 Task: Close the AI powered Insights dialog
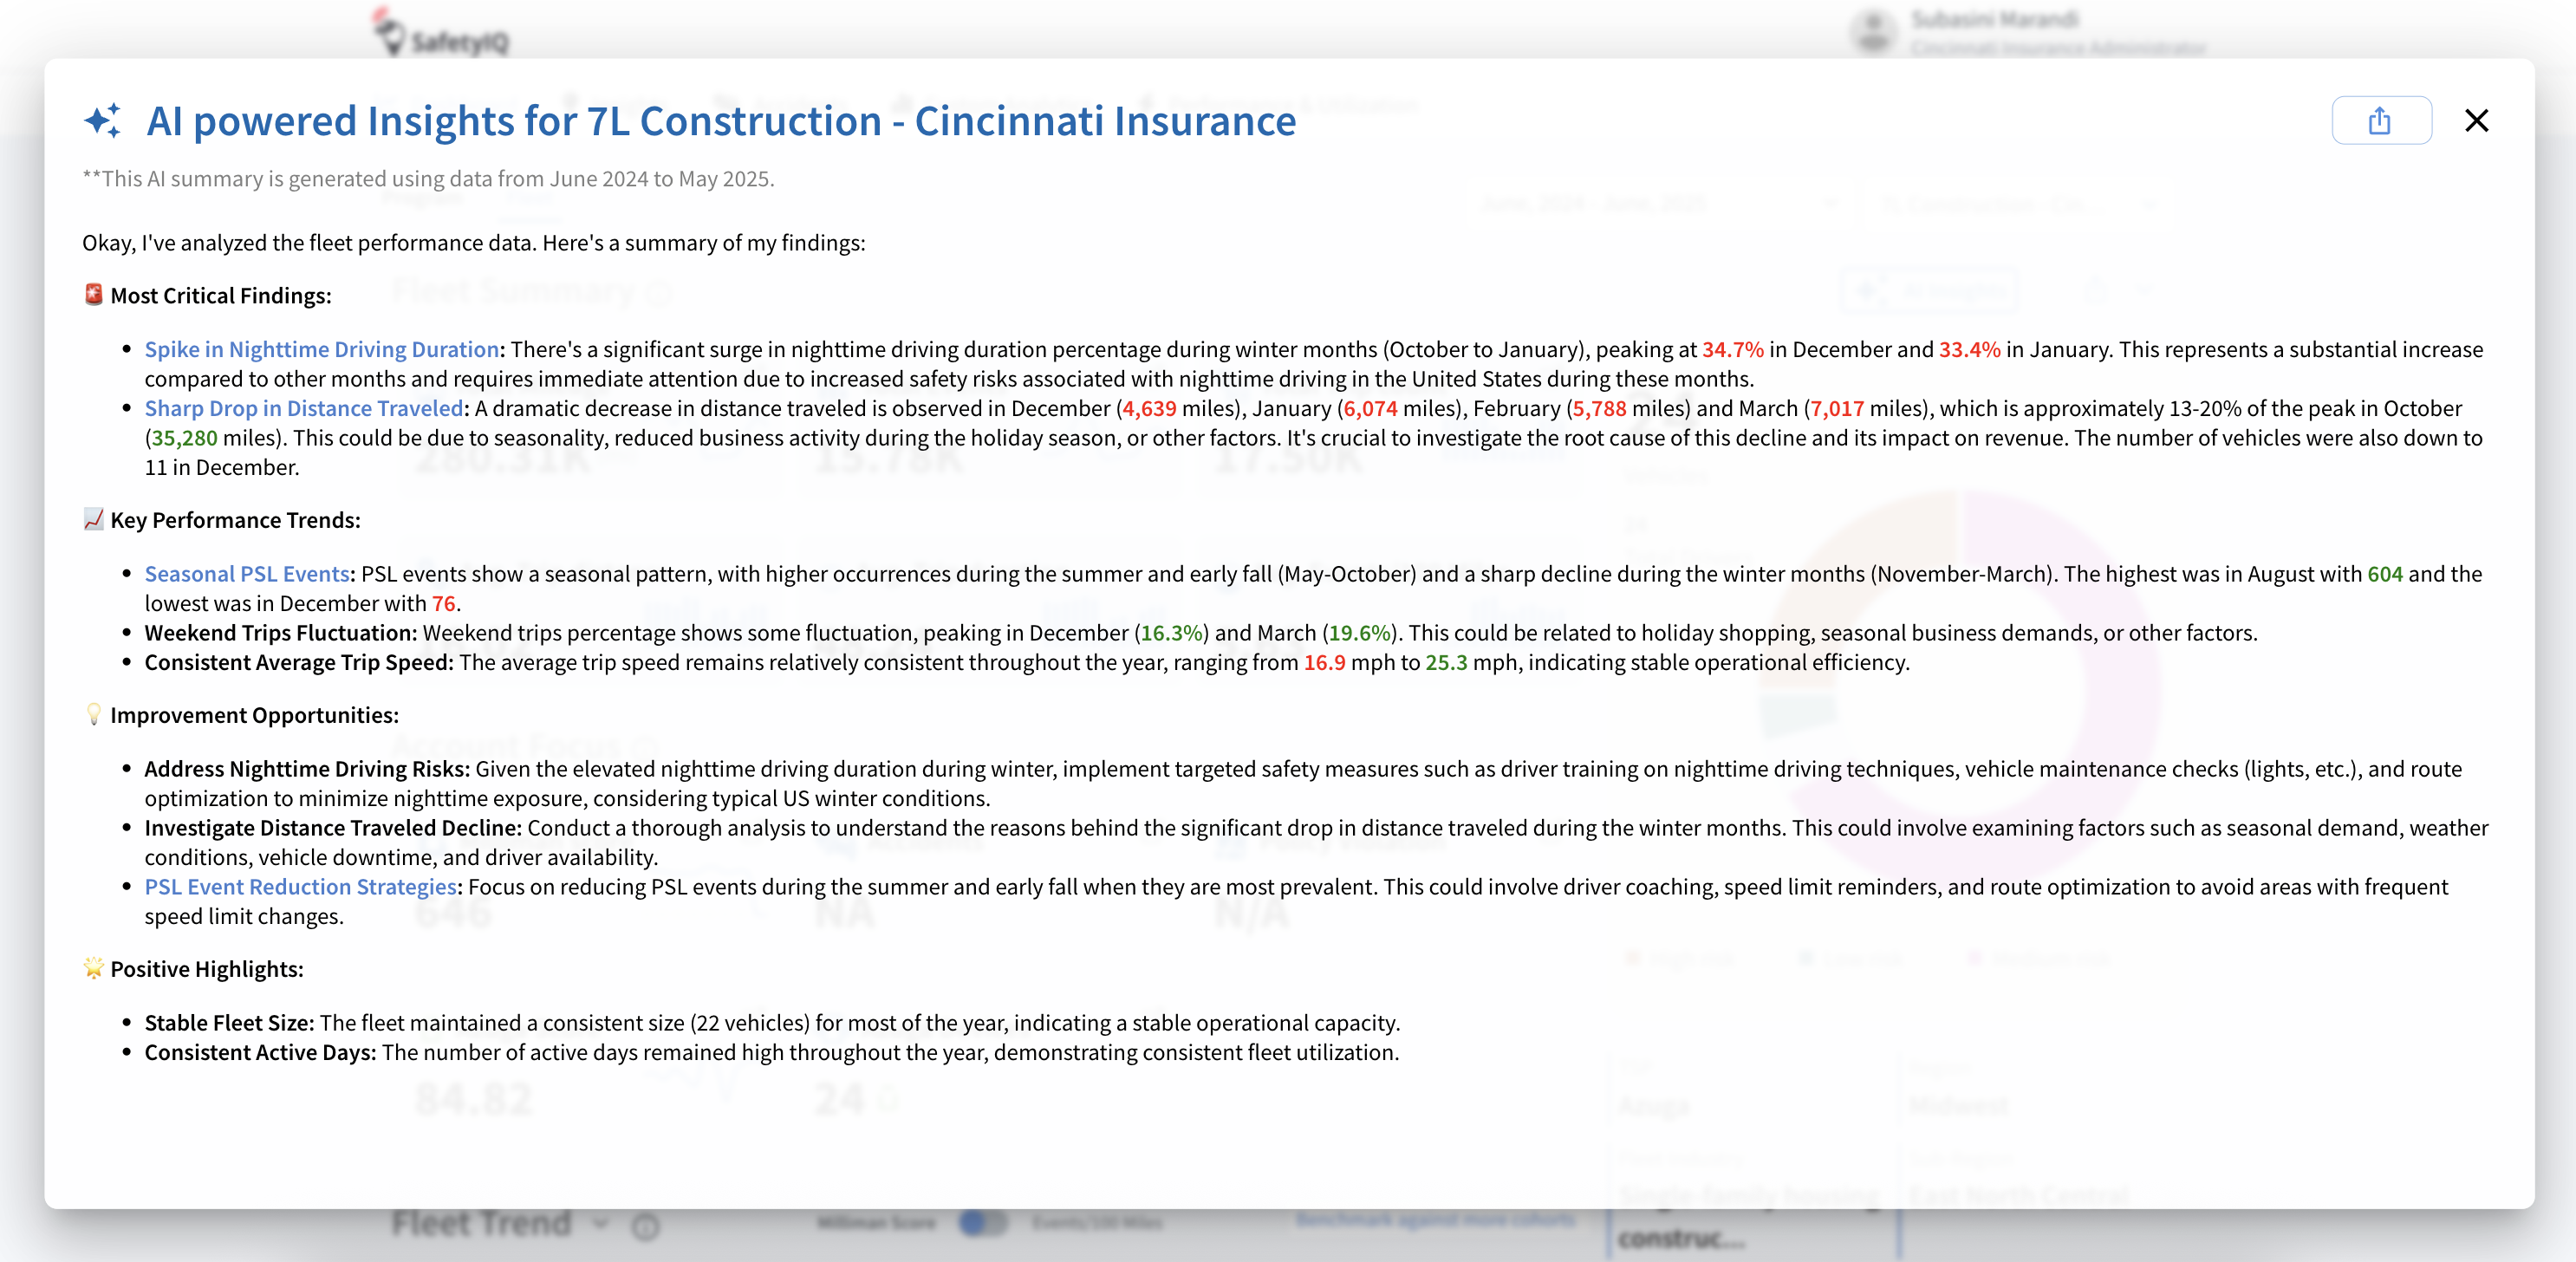point(2476,121)
